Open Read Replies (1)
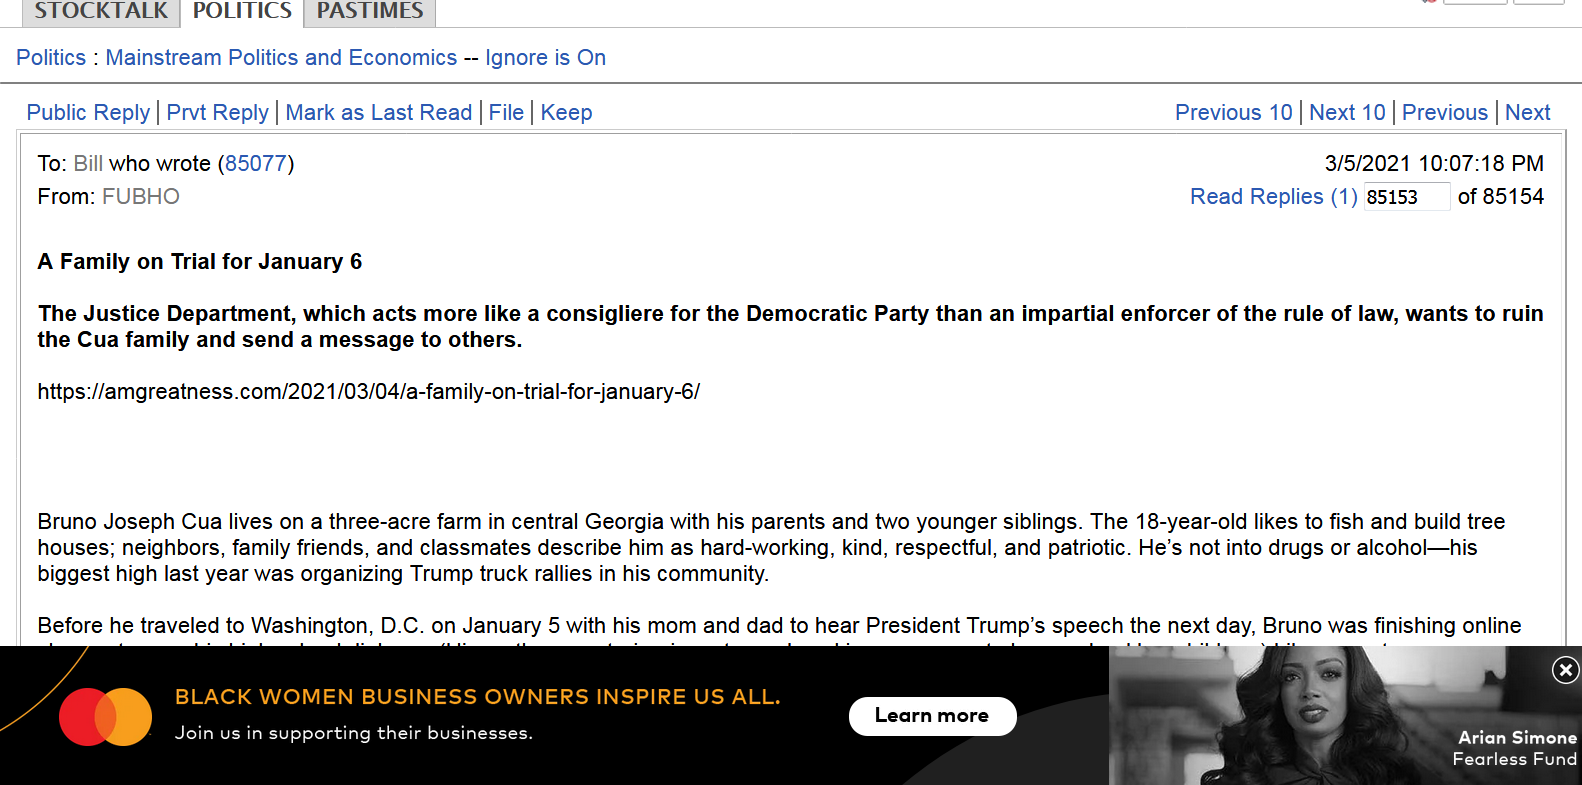Screen dimensions: 1582x785 point(1273,197)
